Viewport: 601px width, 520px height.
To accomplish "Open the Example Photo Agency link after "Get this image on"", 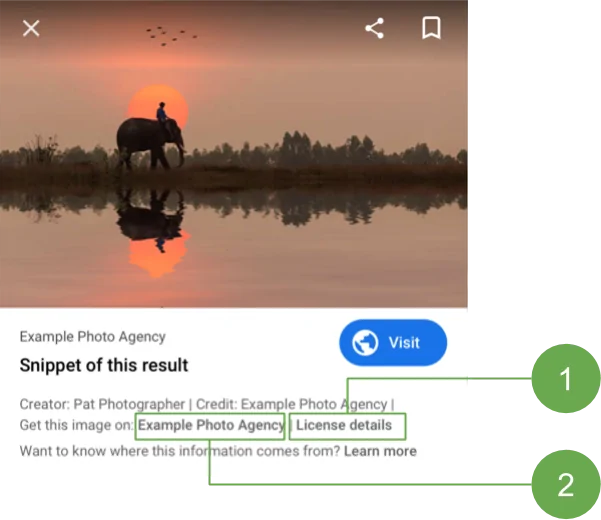I will [x=211, y=425].
